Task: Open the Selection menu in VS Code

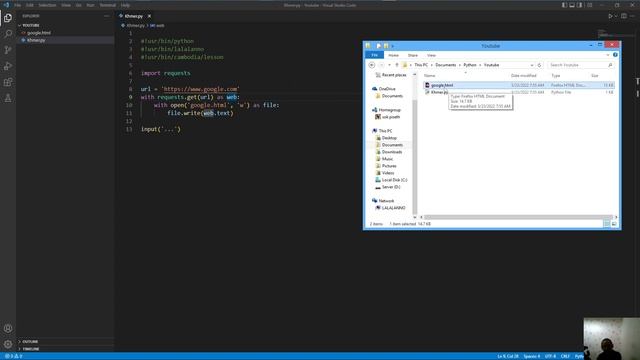Action: pos(47,5)
